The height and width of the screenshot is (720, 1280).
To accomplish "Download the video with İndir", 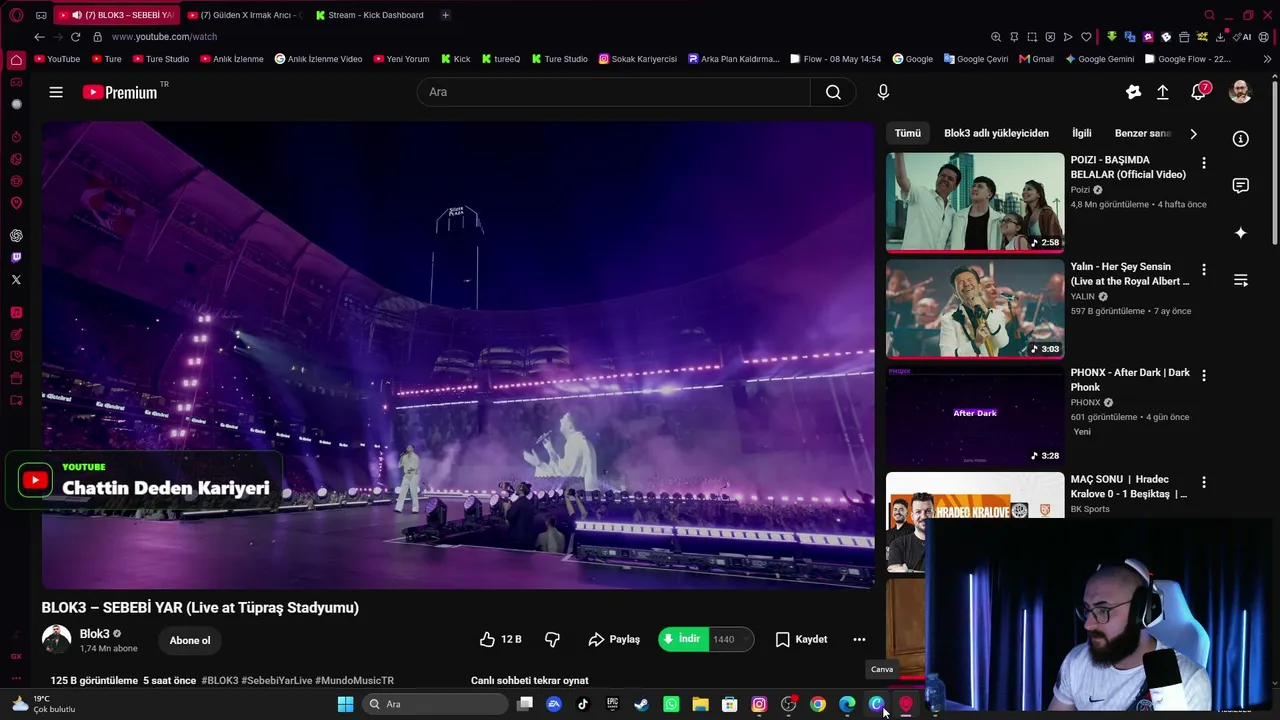I will (683, 639).
